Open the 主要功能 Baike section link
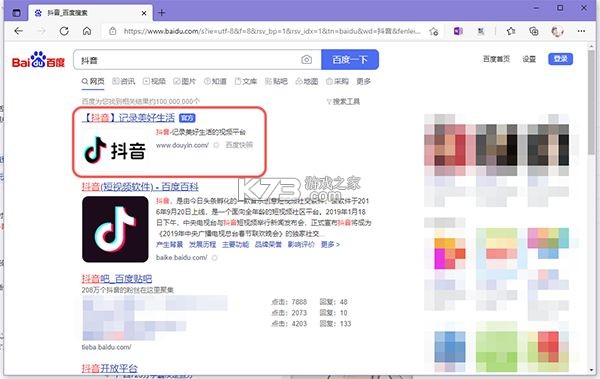The width and height of the screenshot is (600, 379). [235, 245]
